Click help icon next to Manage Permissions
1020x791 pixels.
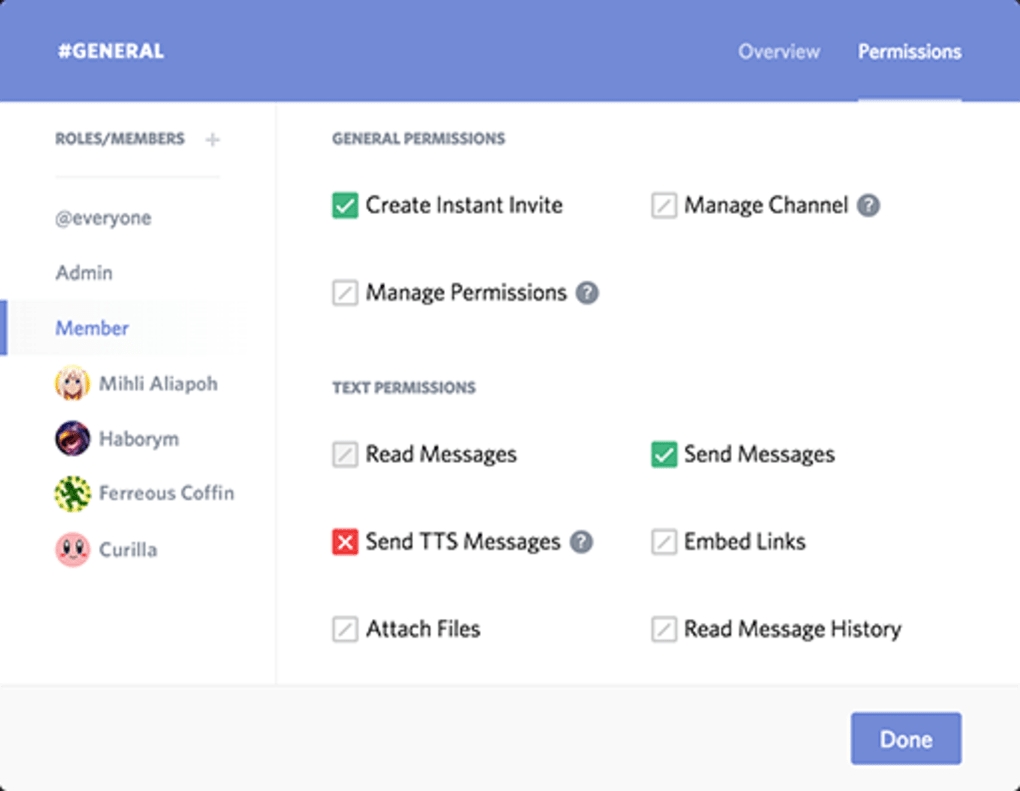tap(588, 293)
